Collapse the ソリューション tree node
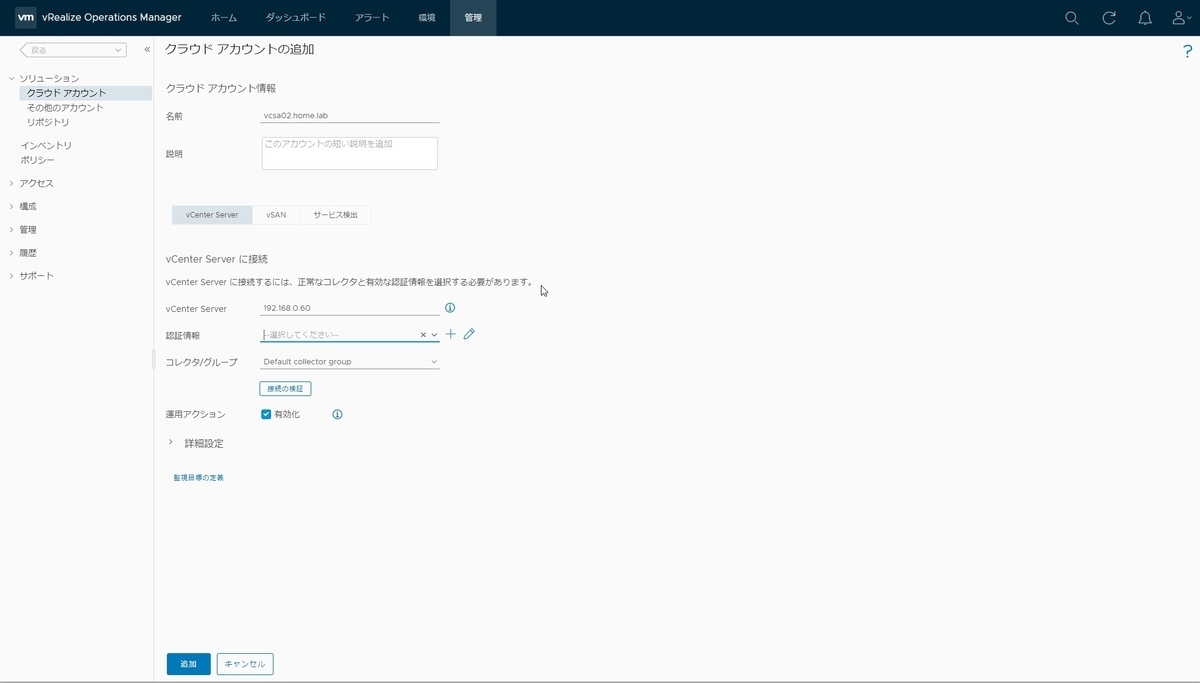 coord(11,78)
